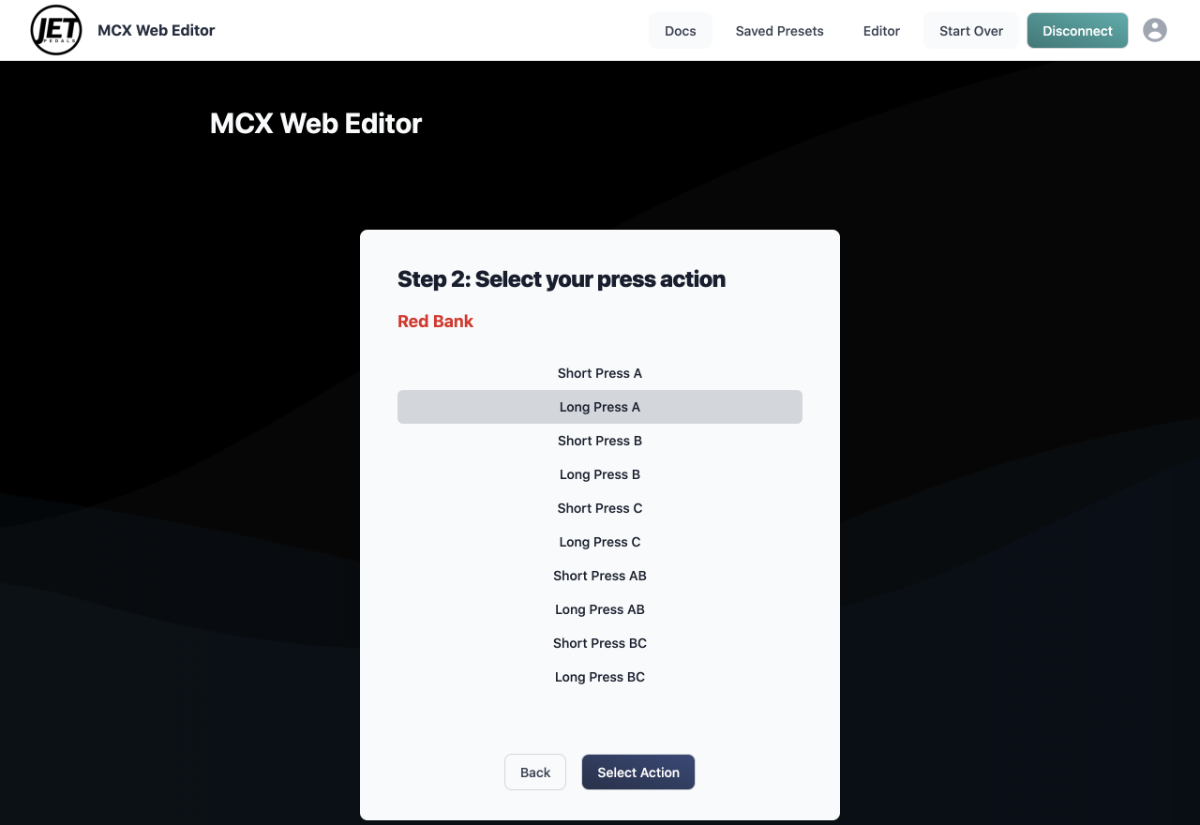
Task: Choose Long Press BC option
Action: point(600,677)
